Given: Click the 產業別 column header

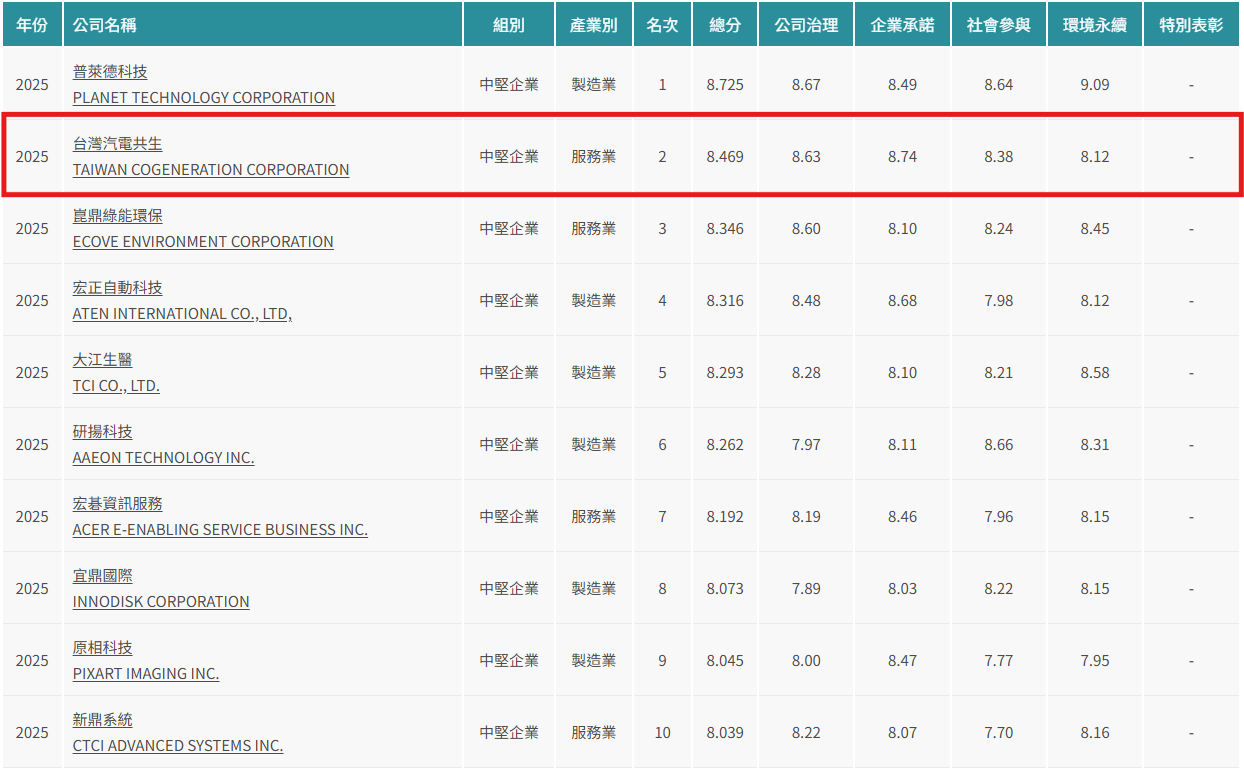Looking at the screenshot, I should 594,25.
